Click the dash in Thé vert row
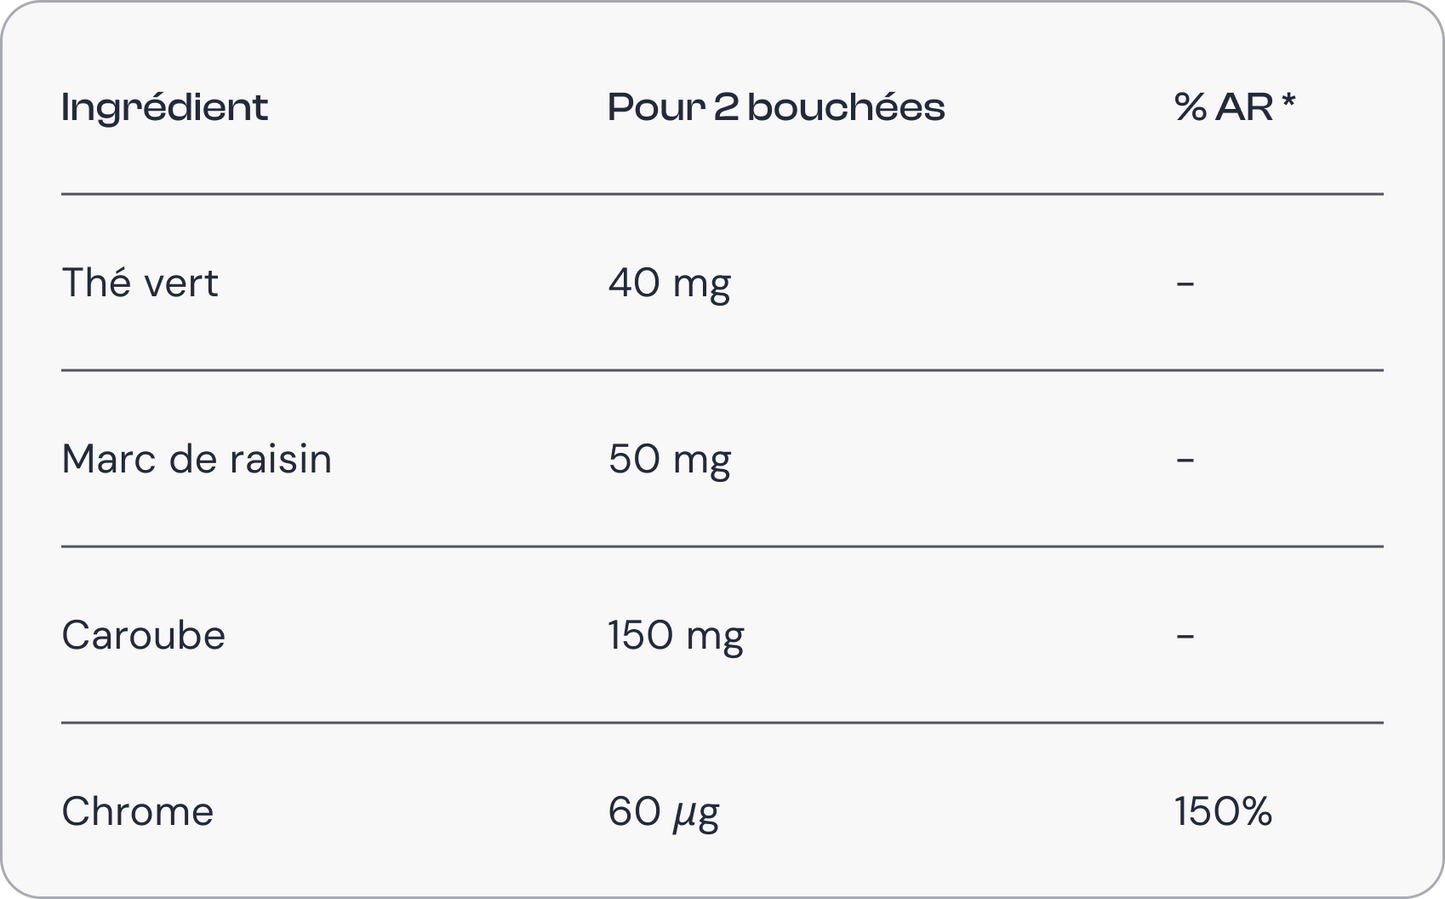Screen dimensions: 1445x899 pyautogui.click(x=1185, y=284)
